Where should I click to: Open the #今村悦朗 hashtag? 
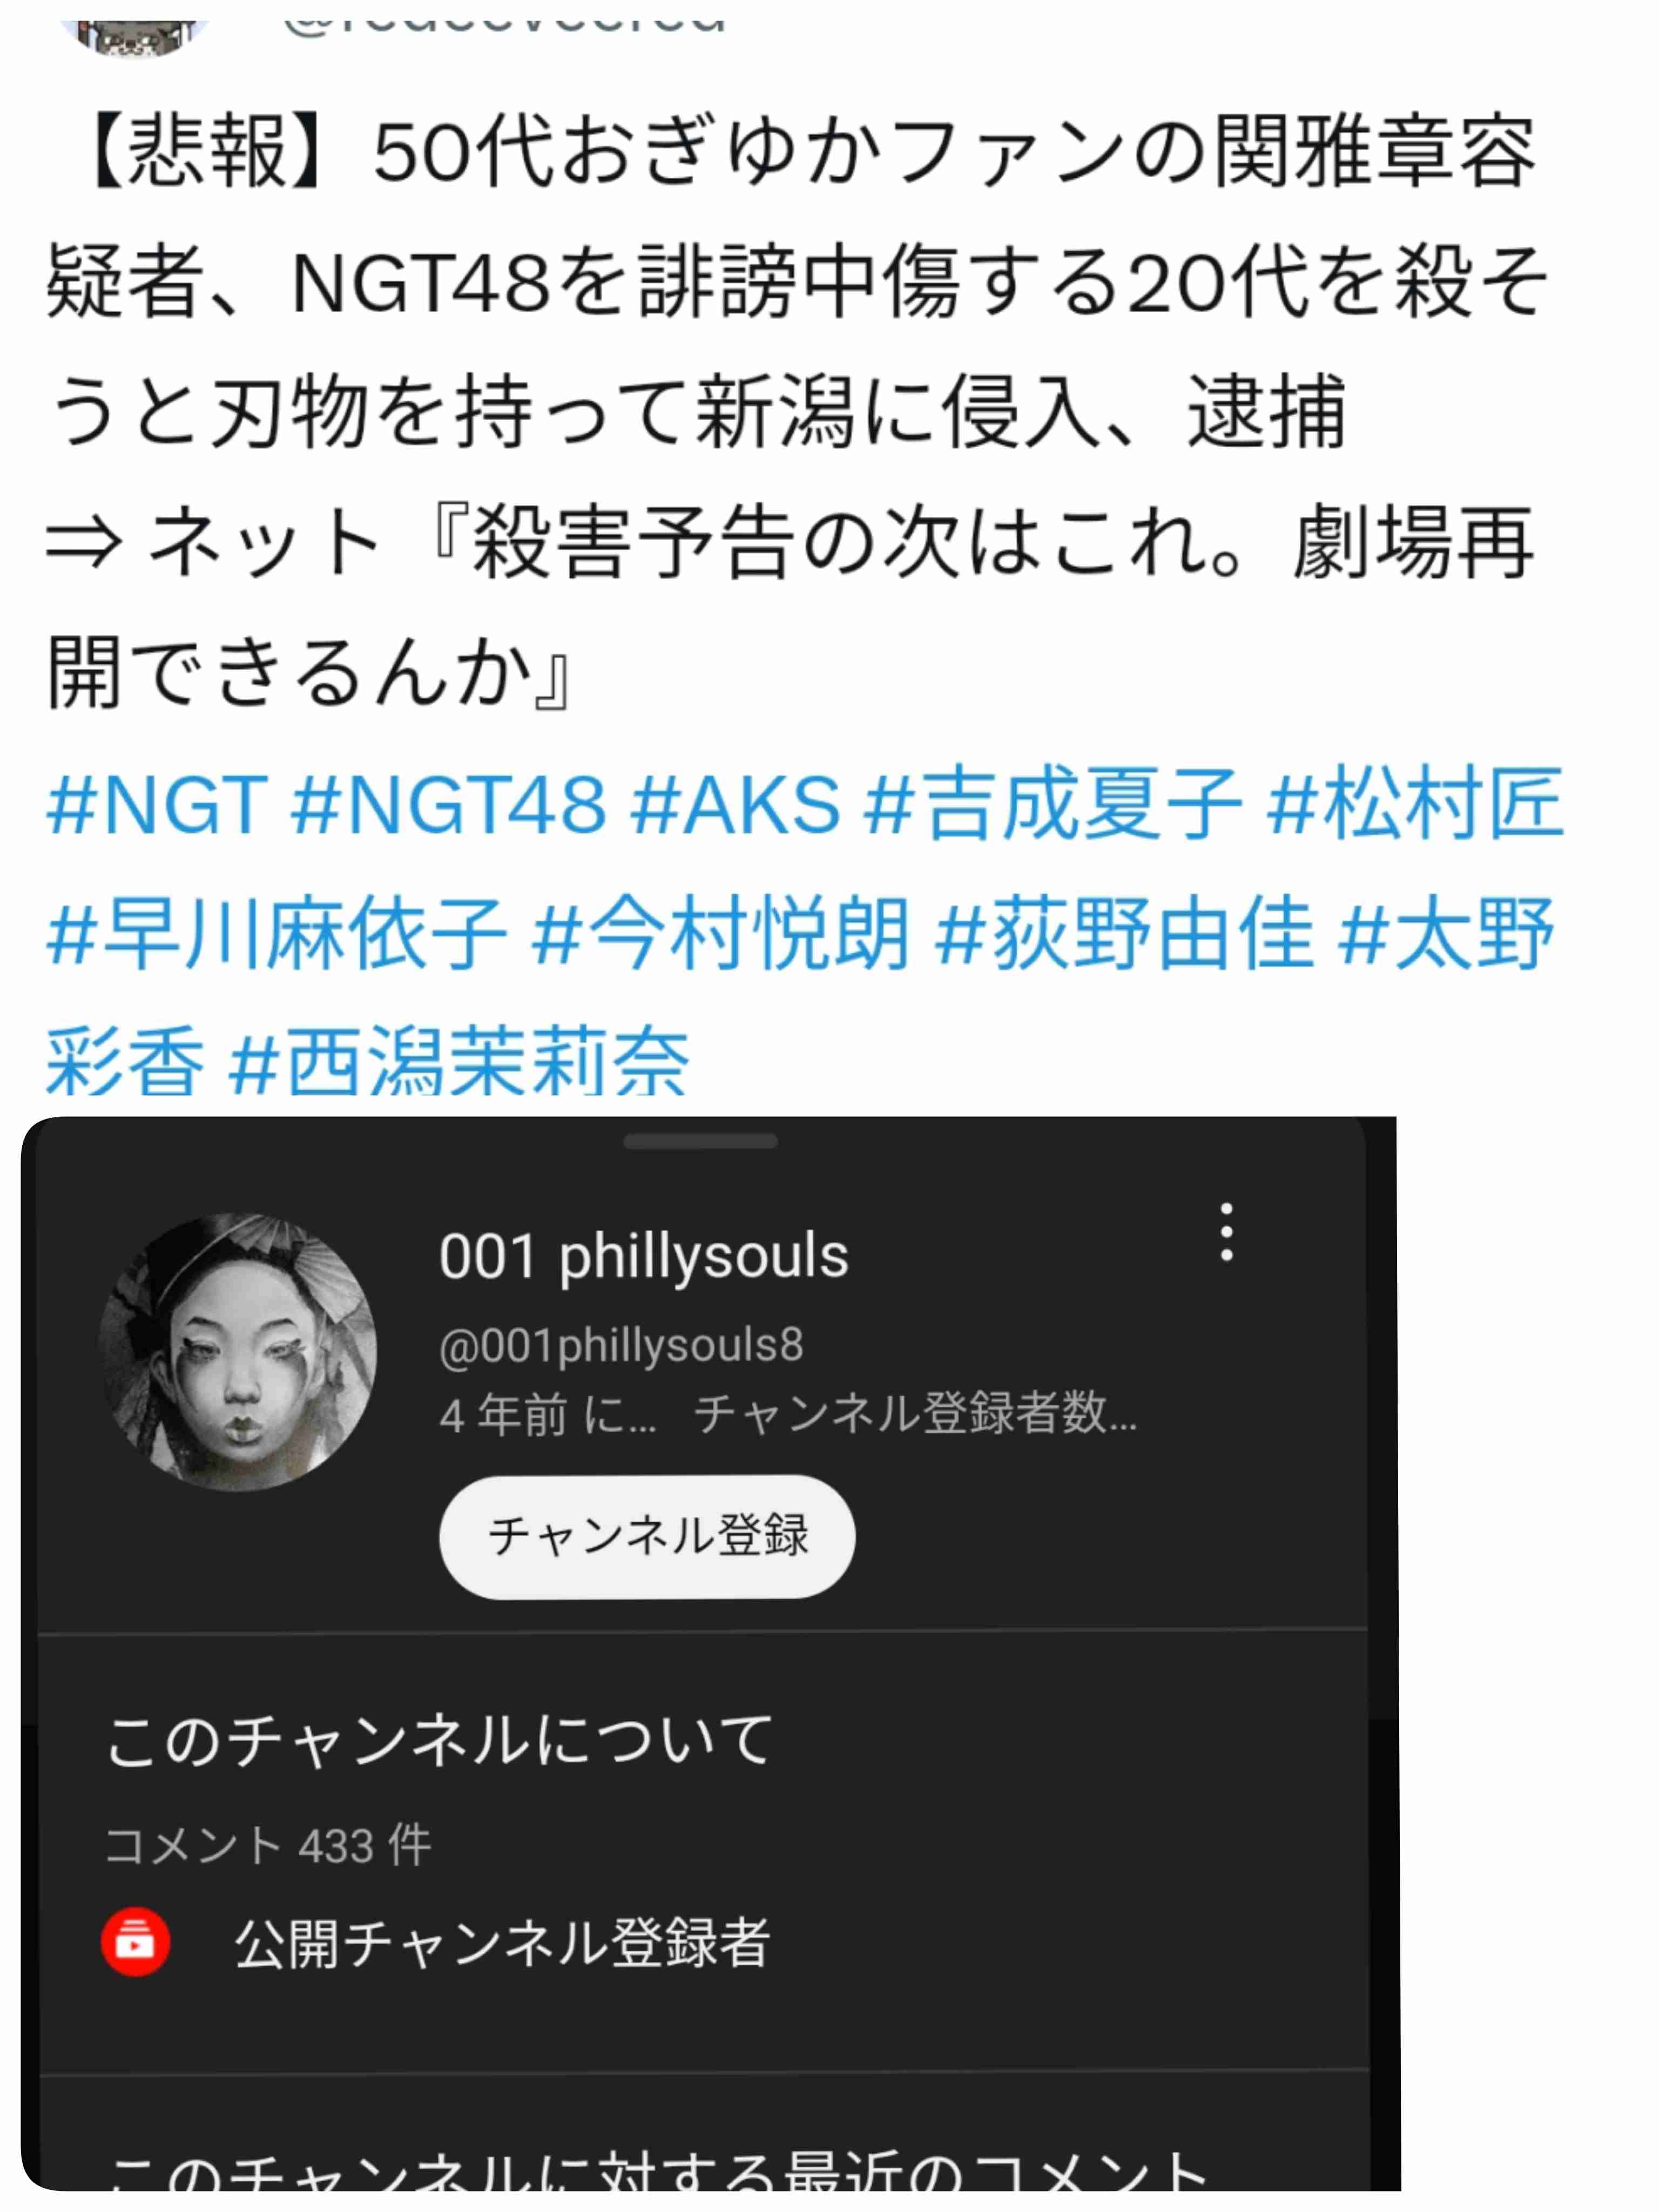click(721, 933)
